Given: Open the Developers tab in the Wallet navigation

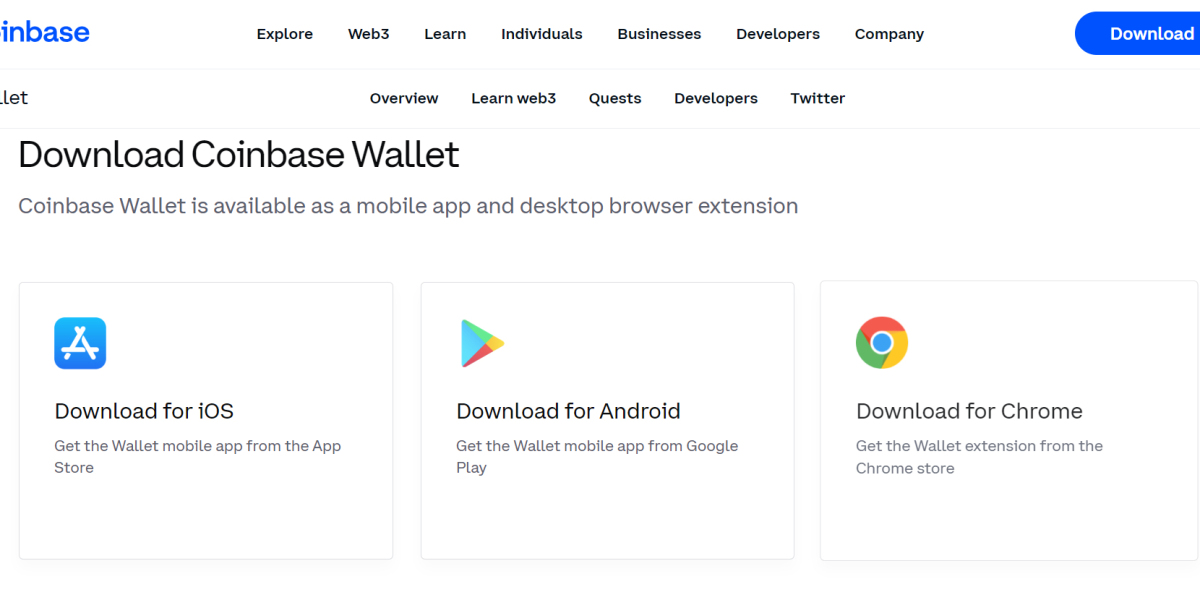Looking at the screenshot, I should tap(716, 98).
